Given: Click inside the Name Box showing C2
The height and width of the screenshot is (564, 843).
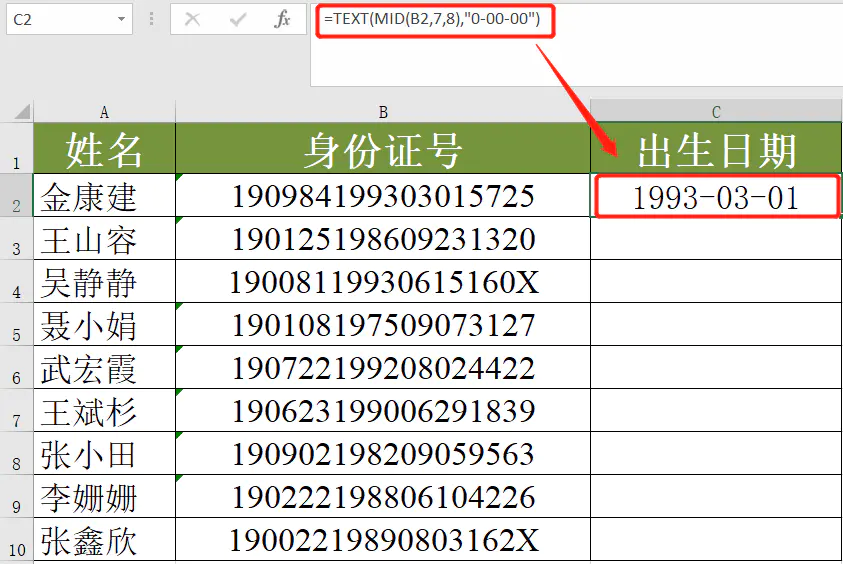Looking at the screenshot, I should pyautogui.click(x=58, y=19).
